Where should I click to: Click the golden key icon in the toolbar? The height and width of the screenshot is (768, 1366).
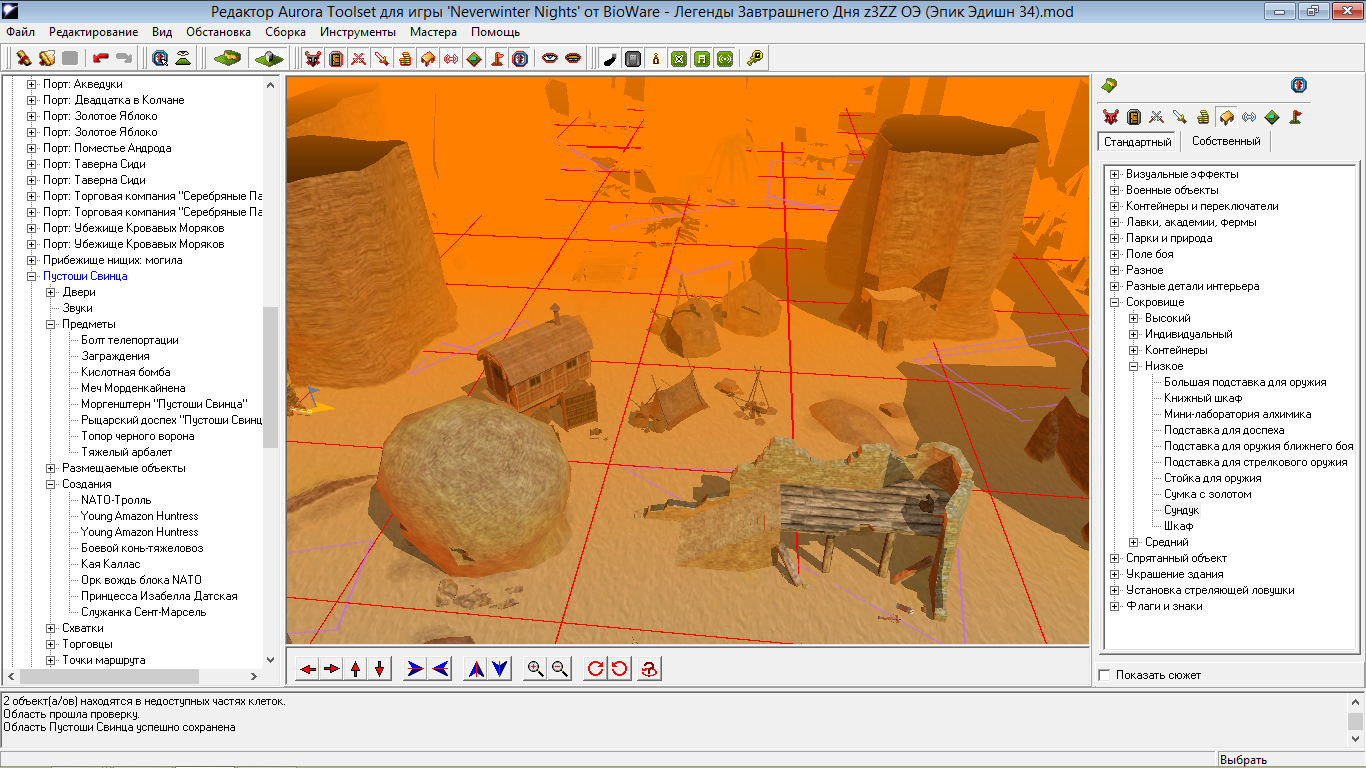(755, 59)
